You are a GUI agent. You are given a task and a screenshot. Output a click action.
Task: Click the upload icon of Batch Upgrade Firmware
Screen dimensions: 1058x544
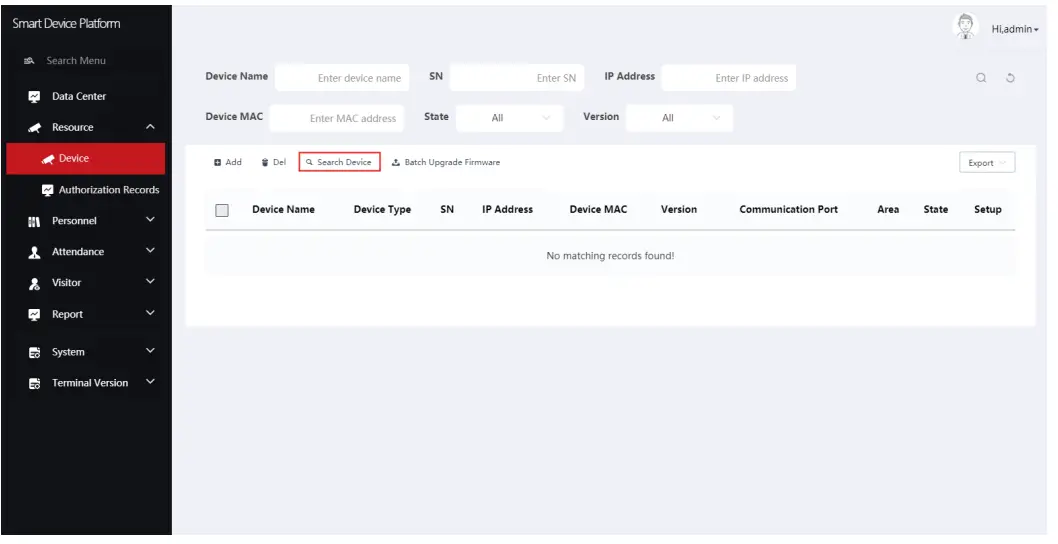click(x=396, y=163)
